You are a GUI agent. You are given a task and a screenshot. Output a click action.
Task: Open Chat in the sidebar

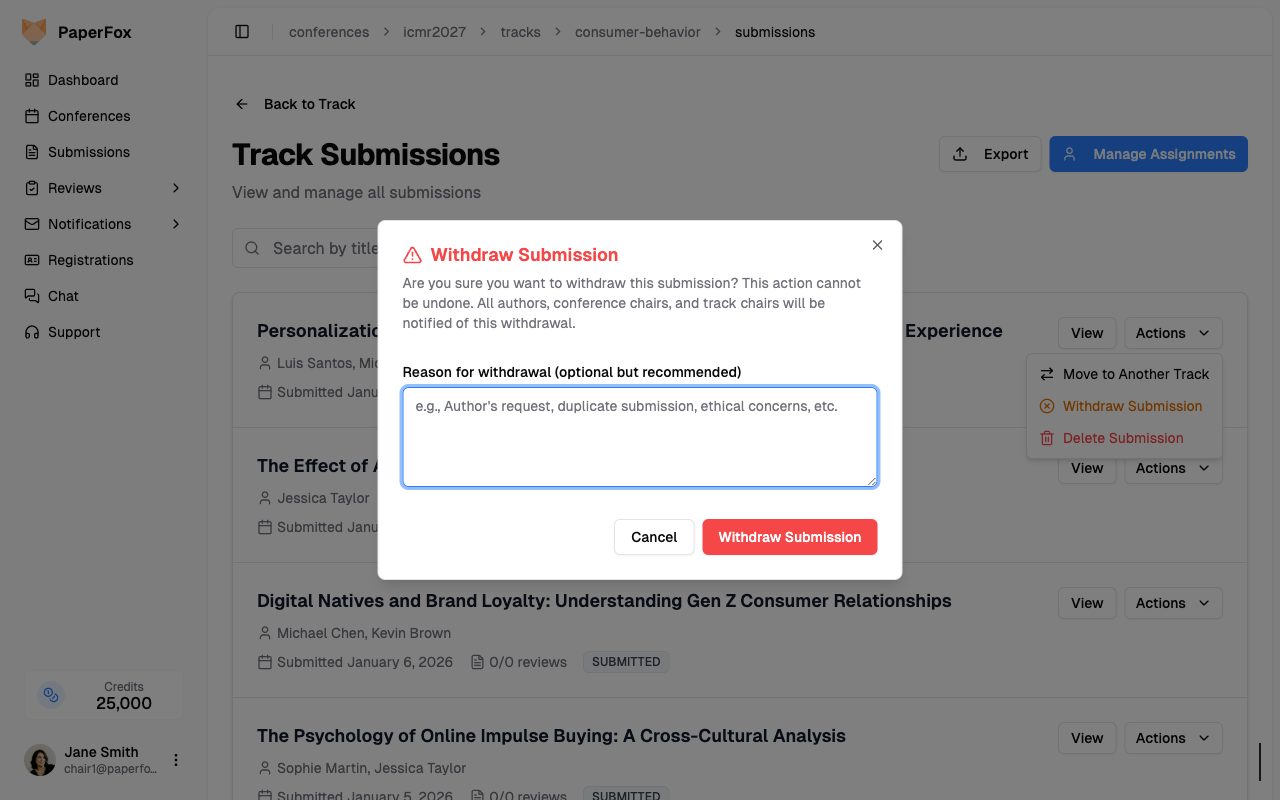click(x=63, y=296)
